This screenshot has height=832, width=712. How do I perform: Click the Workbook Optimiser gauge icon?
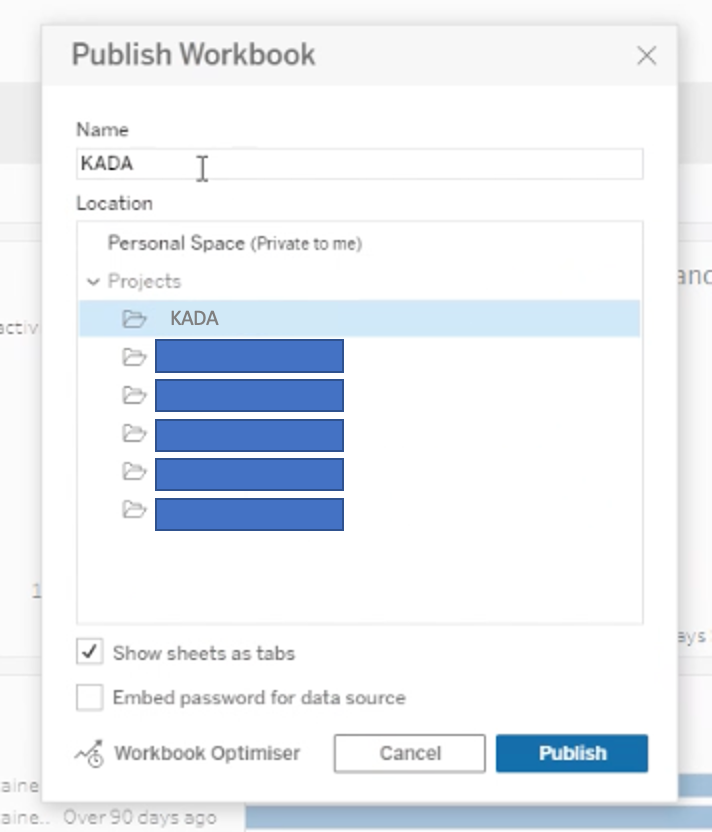(x=90, y=754)
